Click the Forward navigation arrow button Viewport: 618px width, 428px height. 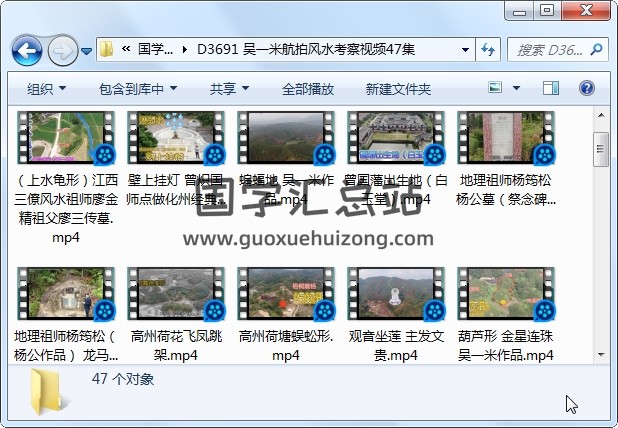(62, 49)
